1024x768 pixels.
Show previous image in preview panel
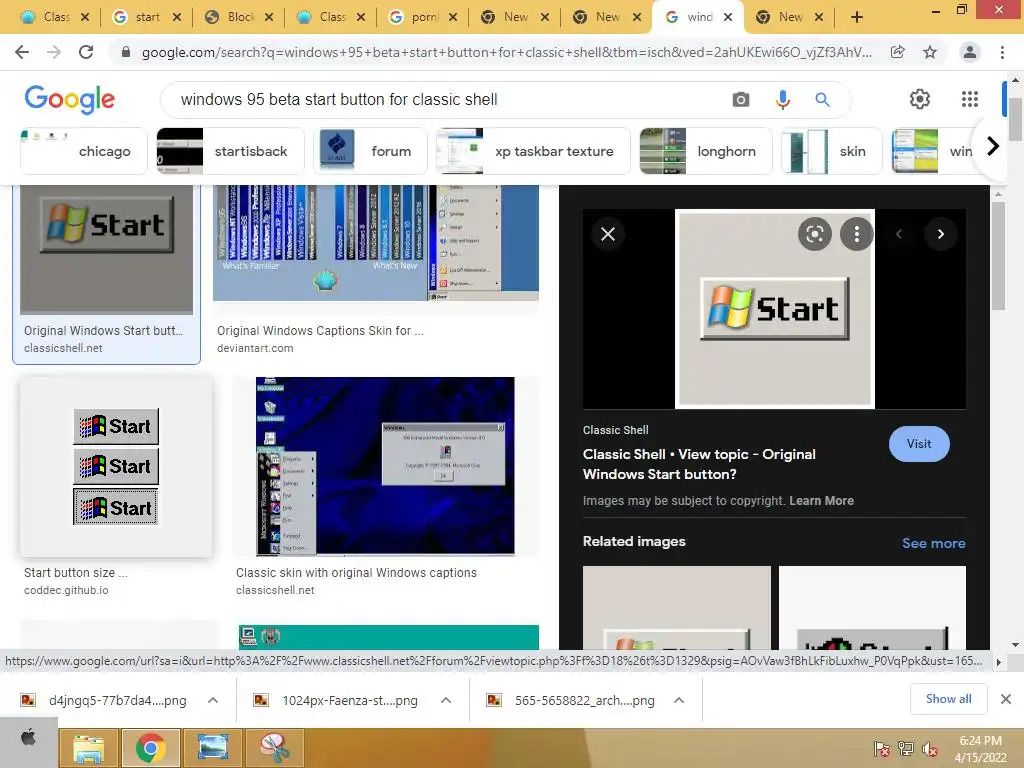(899, 234)
